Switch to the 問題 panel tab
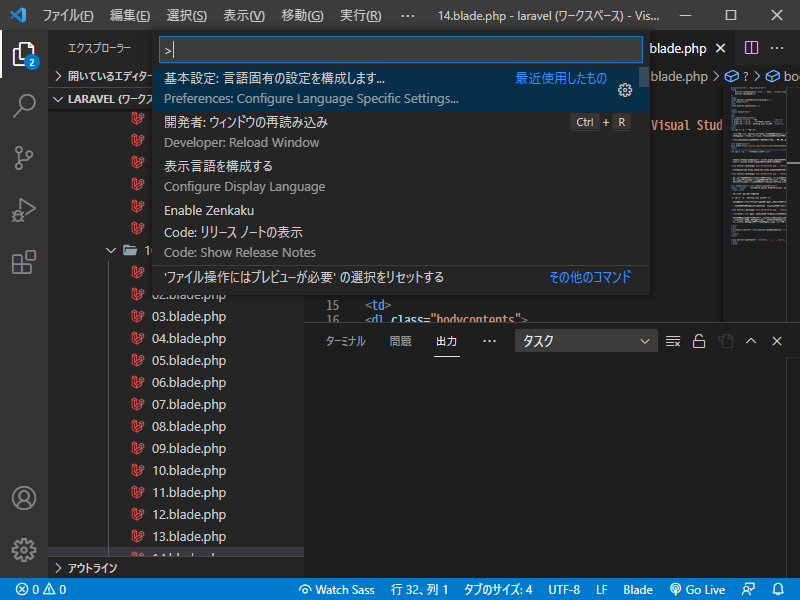The image size is (800, 600). 401,341
